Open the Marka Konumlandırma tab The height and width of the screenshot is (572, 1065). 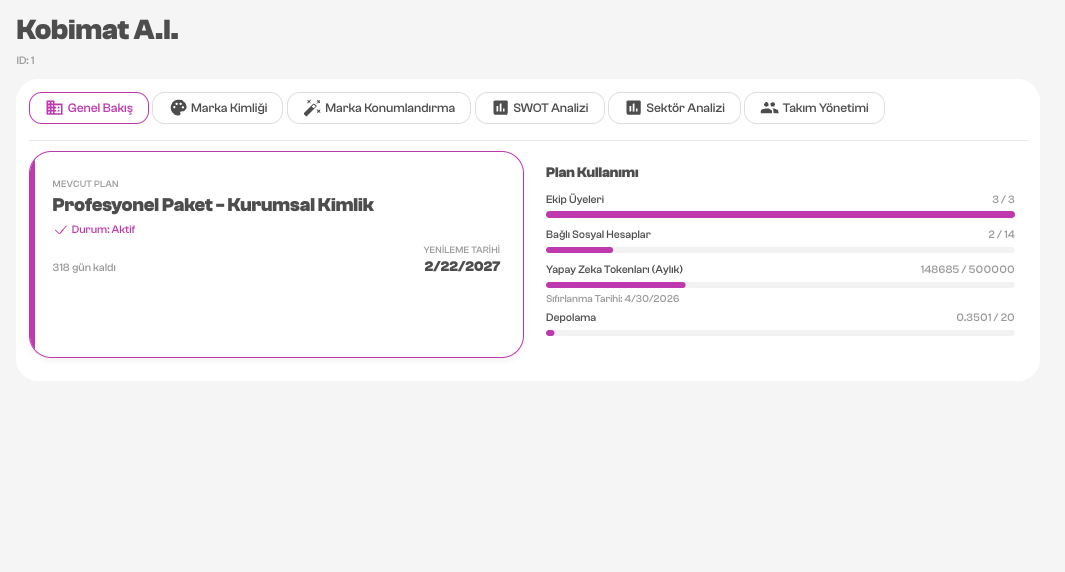pos(379,108)
